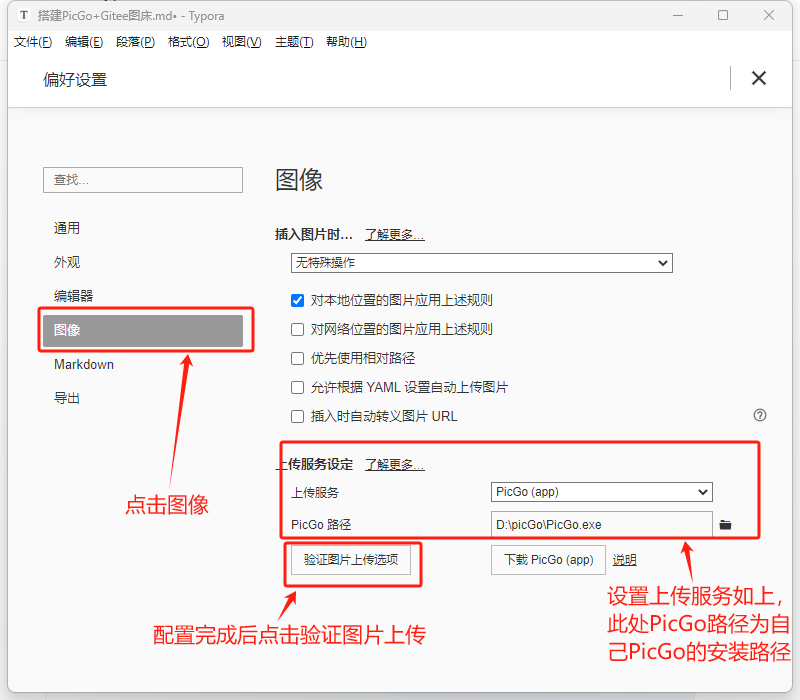The image size is (800, 700).
Task: Click the 下载 PicGo (app) button
Action: 548,560
